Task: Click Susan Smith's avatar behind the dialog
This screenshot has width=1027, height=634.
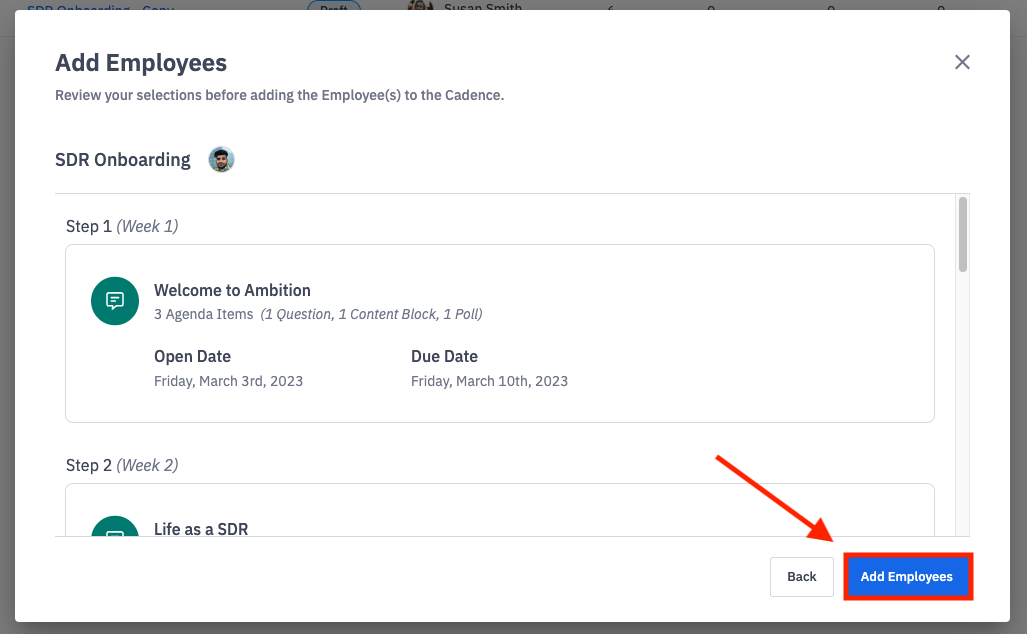Action: [420, 6]
